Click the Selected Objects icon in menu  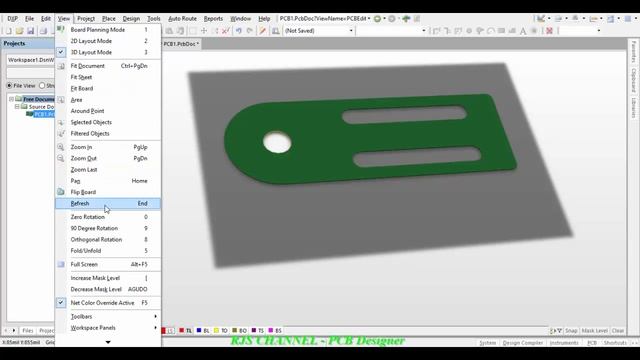pos(61,122)
